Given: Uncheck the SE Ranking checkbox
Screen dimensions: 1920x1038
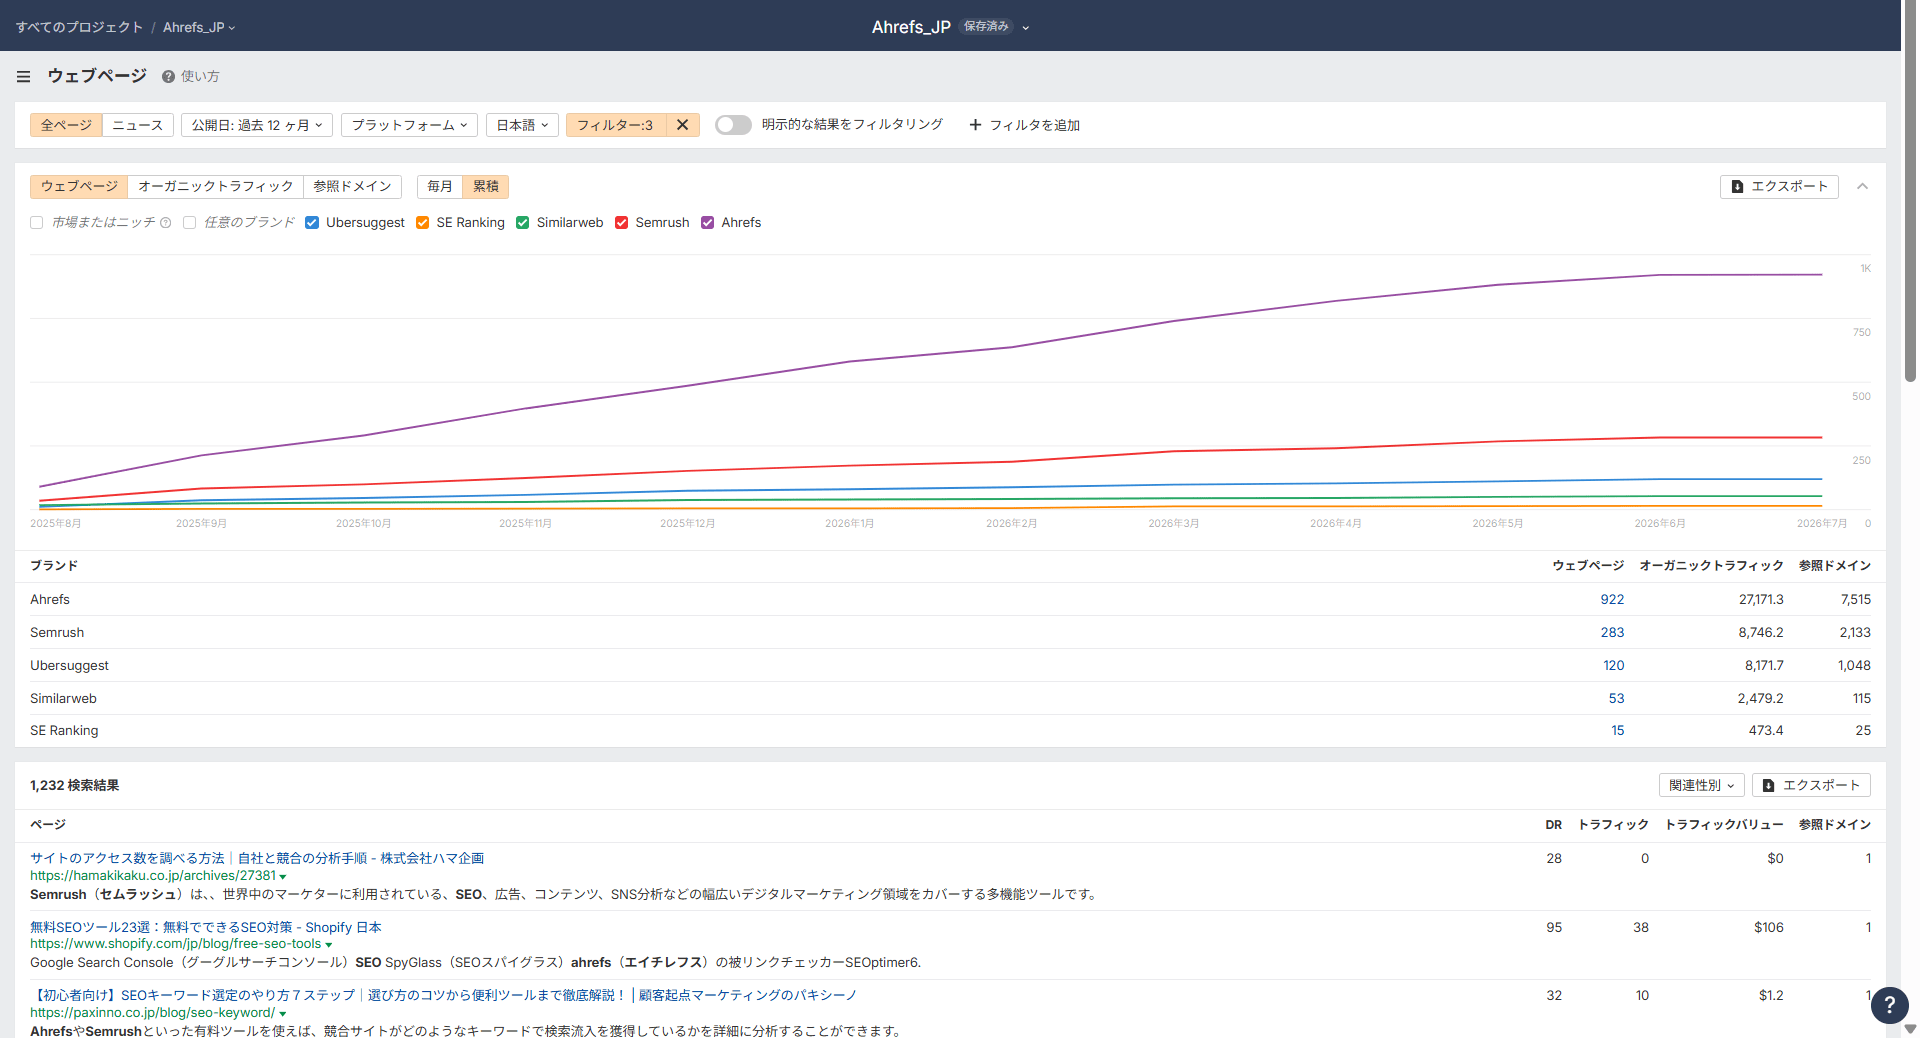Looking at the screenshot, I should [422, 223].
